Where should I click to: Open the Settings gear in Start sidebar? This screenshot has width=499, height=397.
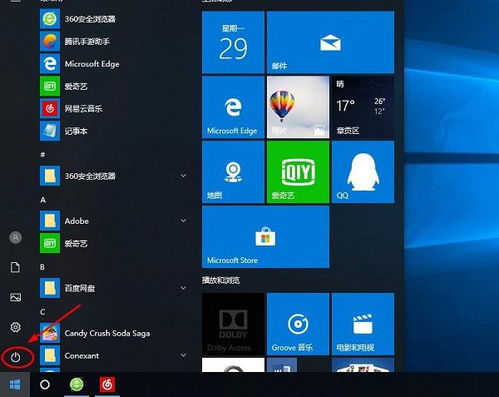pos(15,327)
